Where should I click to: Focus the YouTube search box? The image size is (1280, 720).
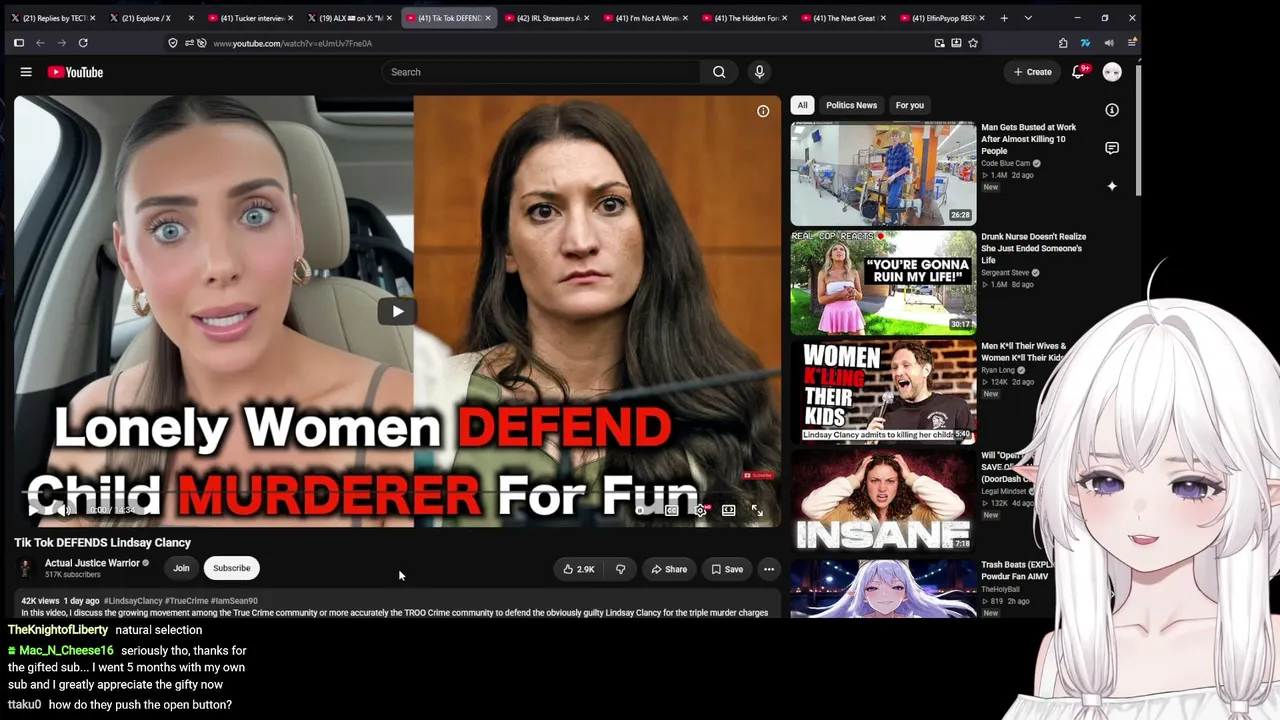point(541,72)
